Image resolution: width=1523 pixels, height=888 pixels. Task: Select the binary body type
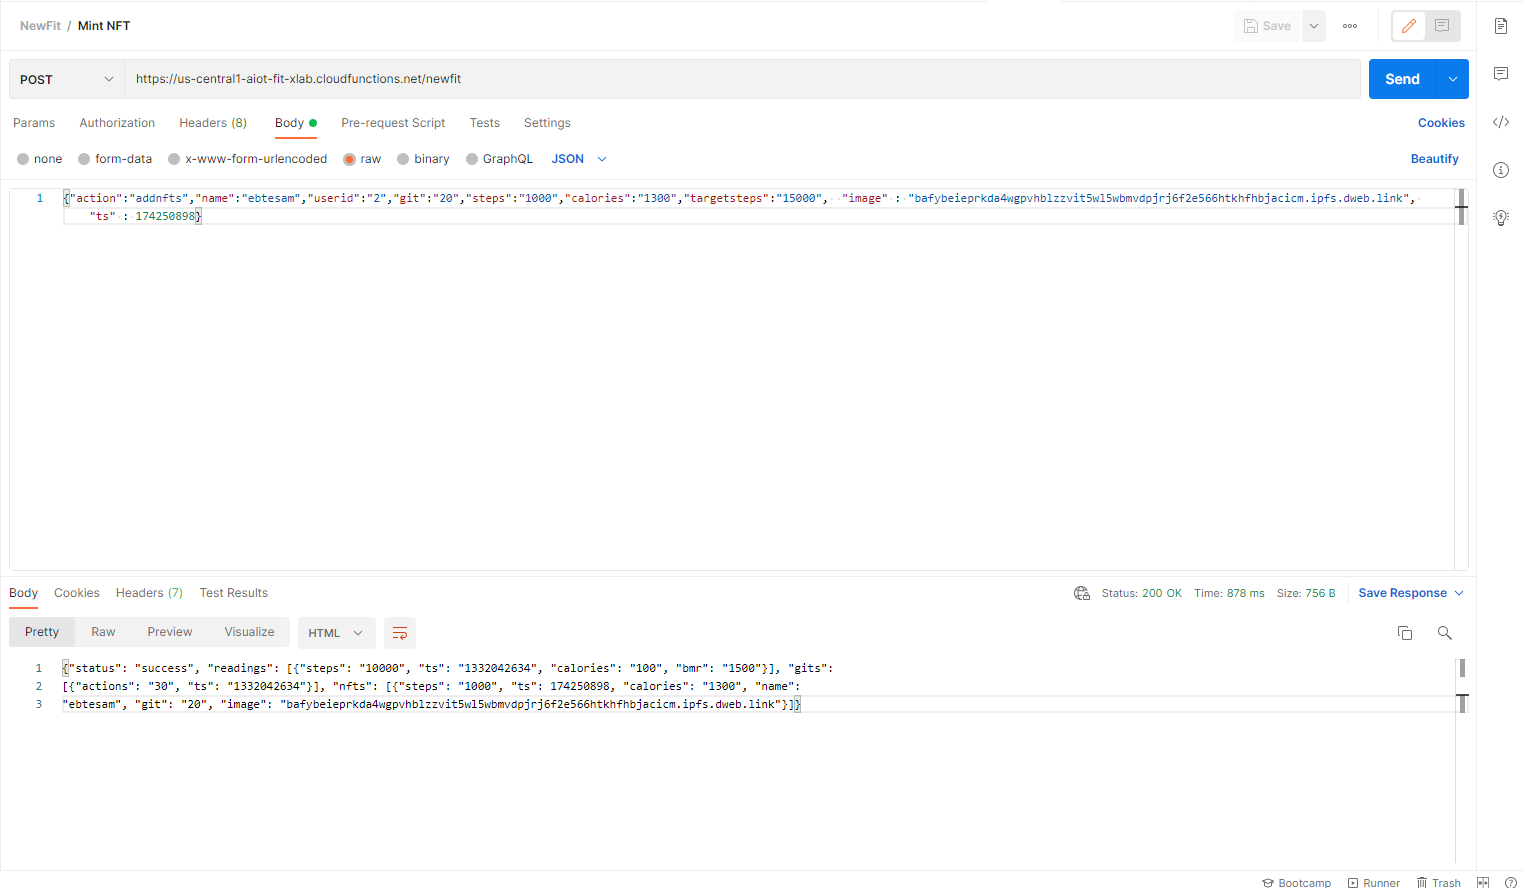[424, 159]
